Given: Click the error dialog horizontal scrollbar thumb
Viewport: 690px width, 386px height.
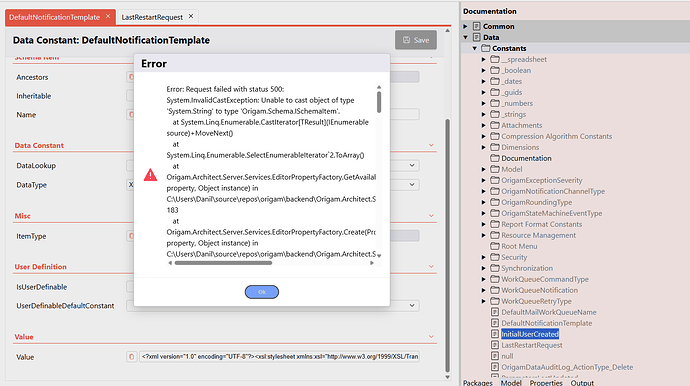Looking at the screenshot, I should click(223, 263).
